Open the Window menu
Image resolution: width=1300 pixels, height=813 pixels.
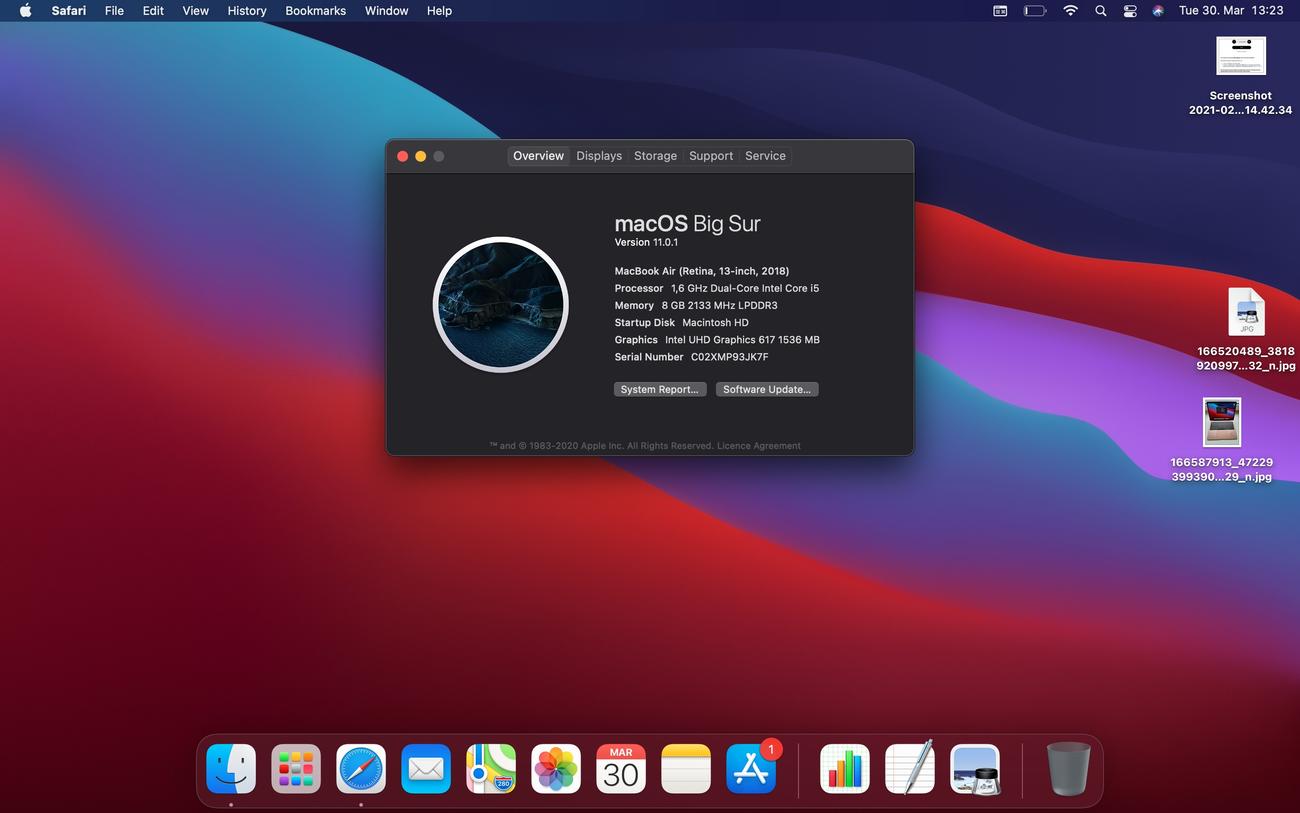386,10
